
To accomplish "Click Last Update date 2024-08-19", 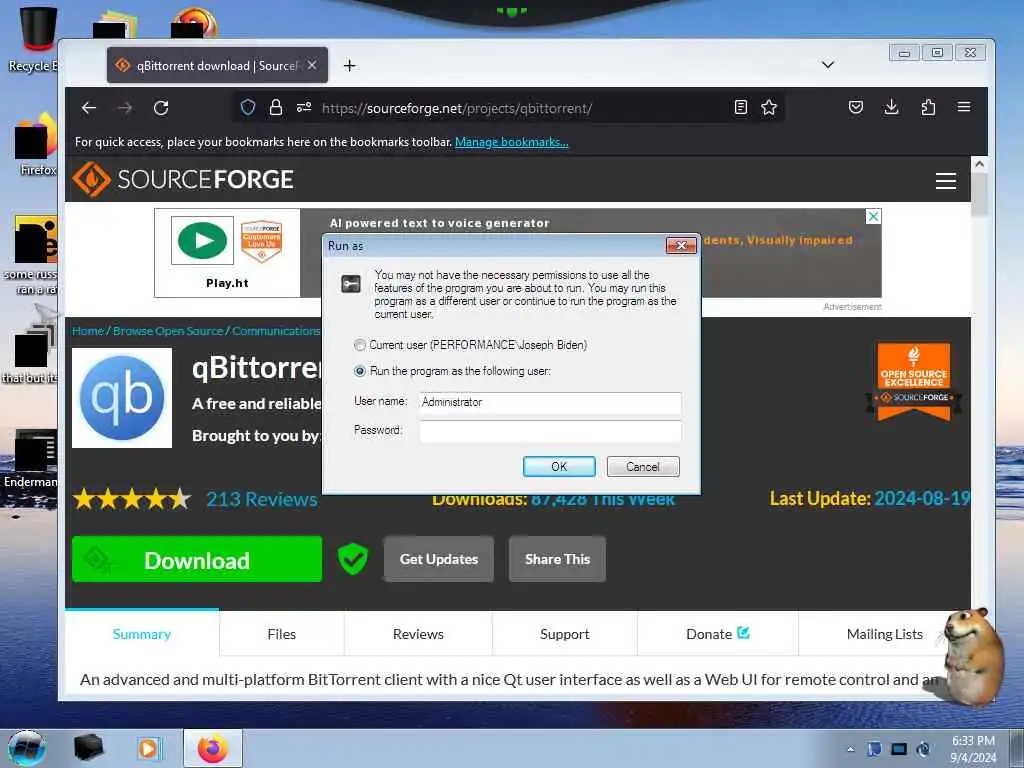I will coord(921,499).
